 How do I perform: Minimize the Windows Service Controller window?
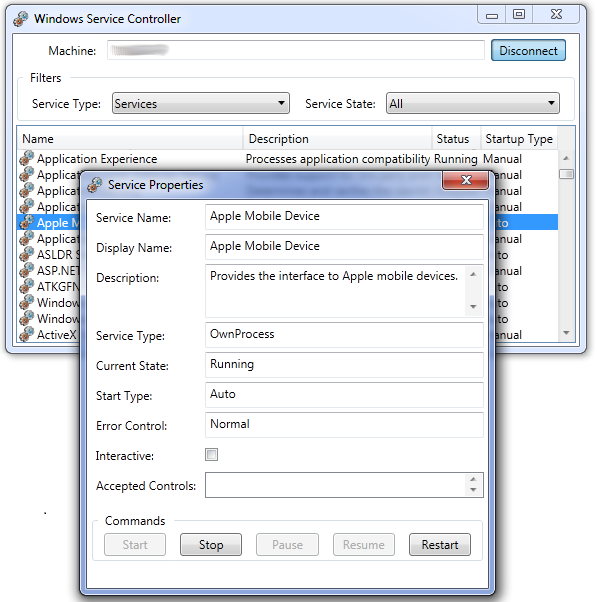pyautogui.click(x=492, y=15)
